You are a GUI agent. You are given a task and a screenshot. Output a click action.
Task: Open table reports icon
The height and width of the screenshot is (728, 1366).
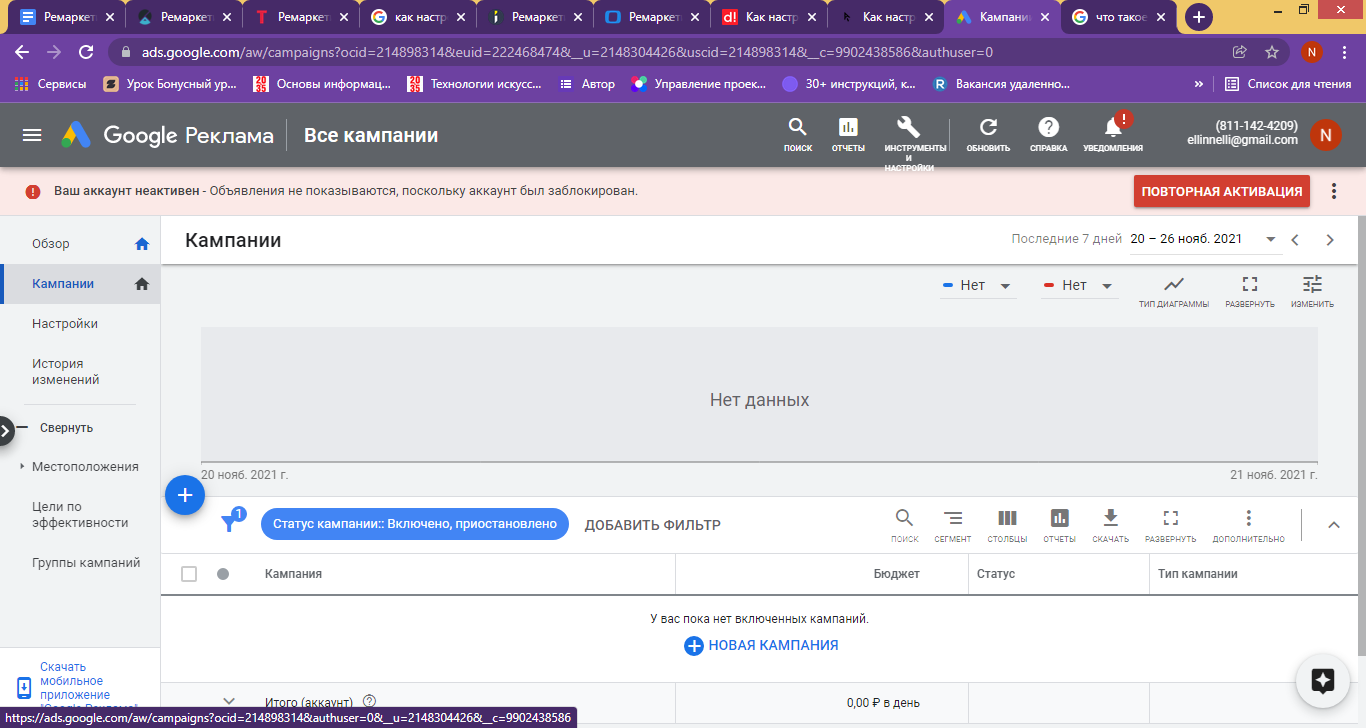[1059, 525]
